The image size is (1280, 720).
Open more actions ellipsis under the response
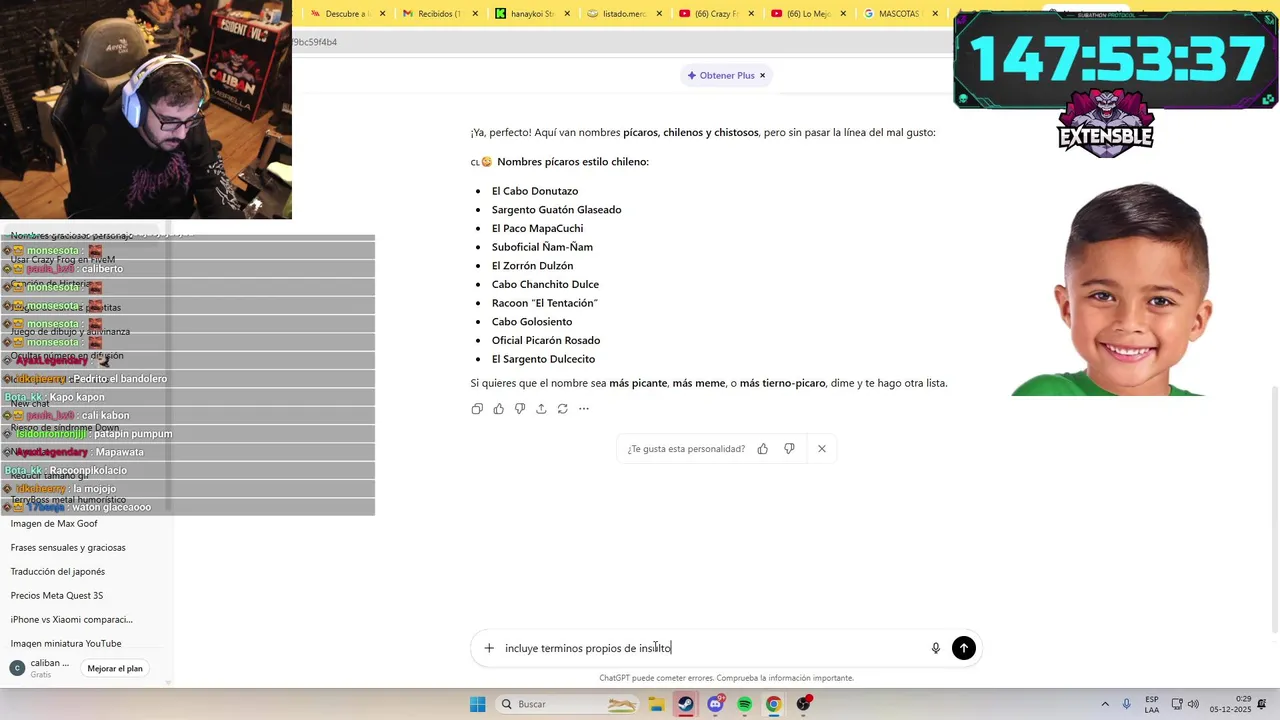(584, 409)
